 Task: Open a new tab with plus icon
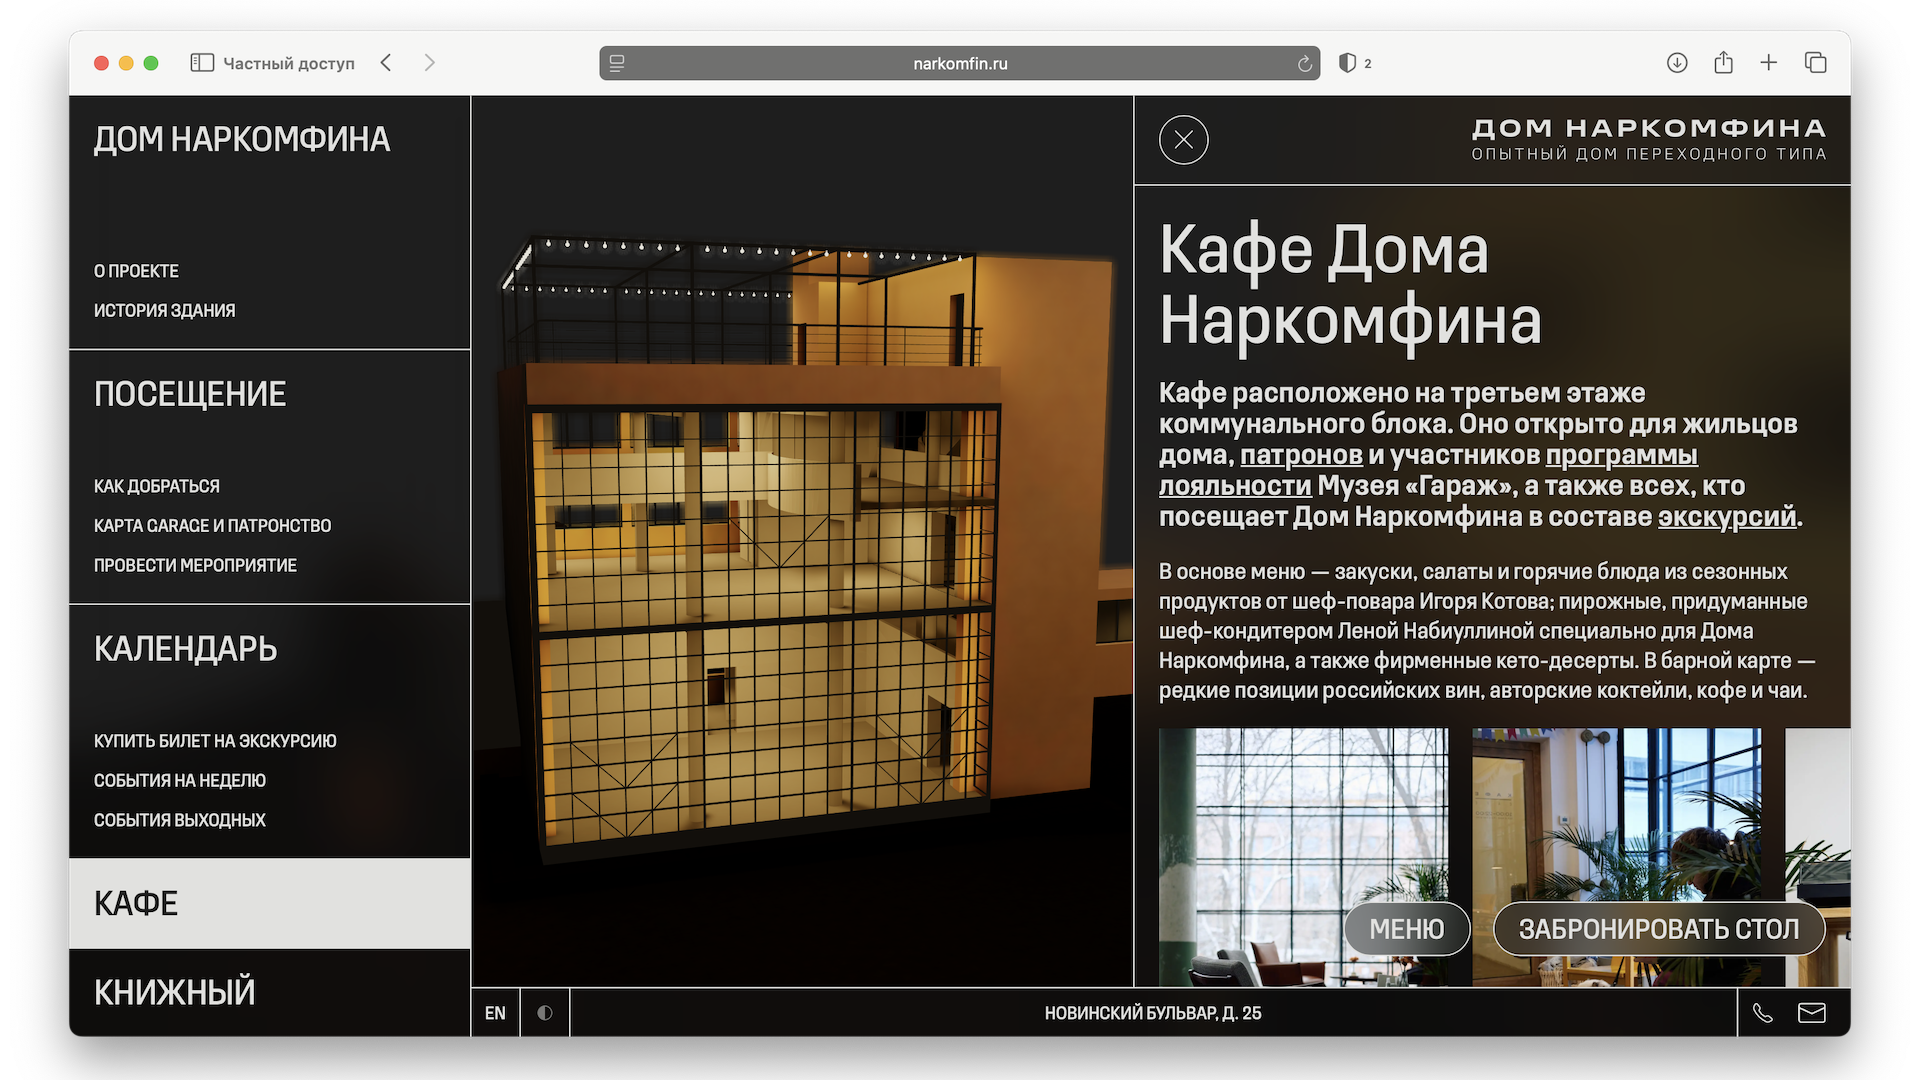pyautogui.click(x=1769, y=63)
